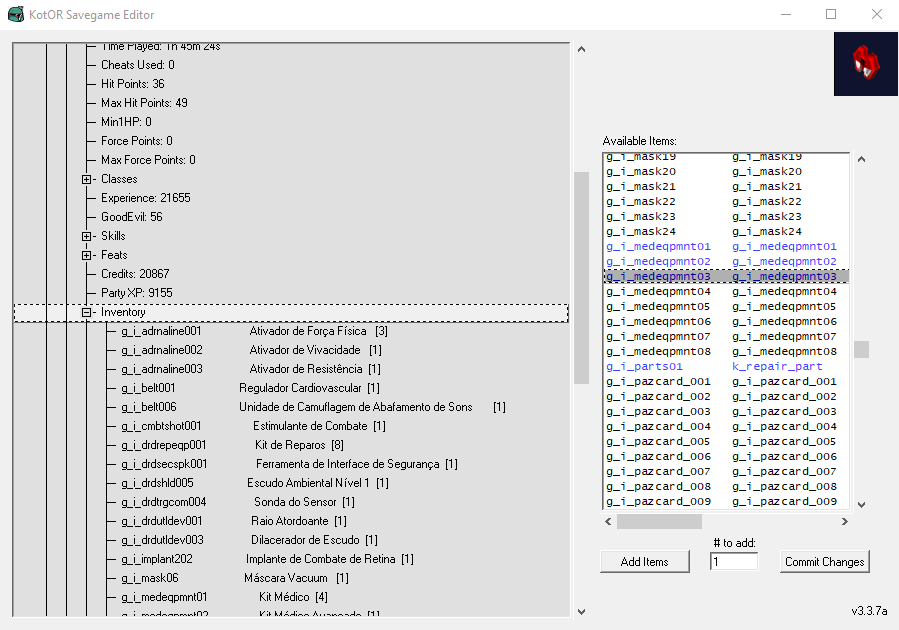Select 'Party XP: 9155' tree entry
Screen dimensions: 899x630
[x=136, y=292]
